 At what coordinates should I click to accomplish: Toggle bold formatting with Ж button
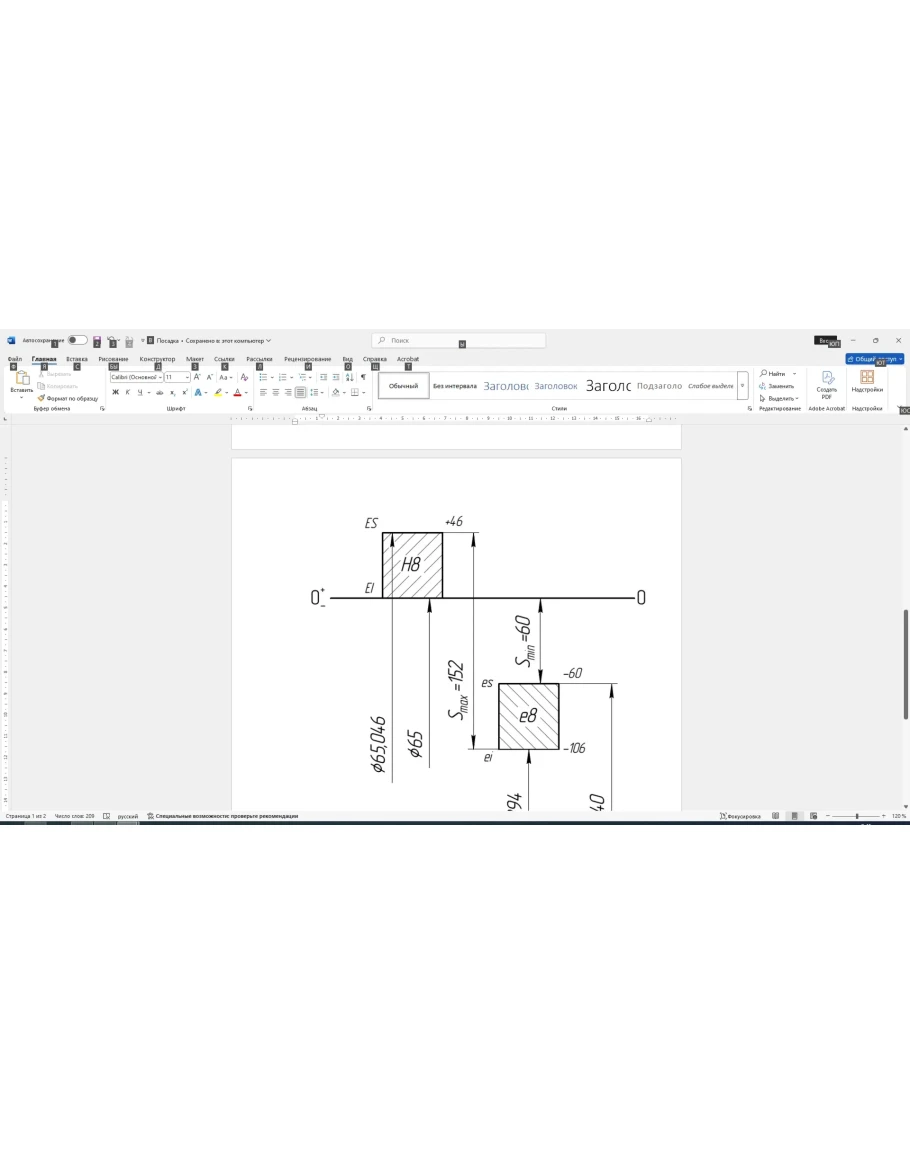tap(115, 392)
